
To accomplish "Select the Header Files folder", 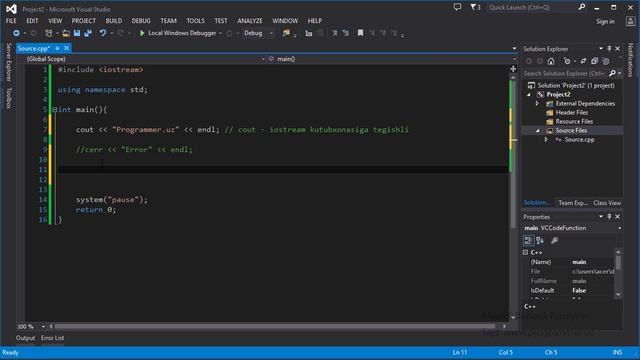I will click(572, 113).
